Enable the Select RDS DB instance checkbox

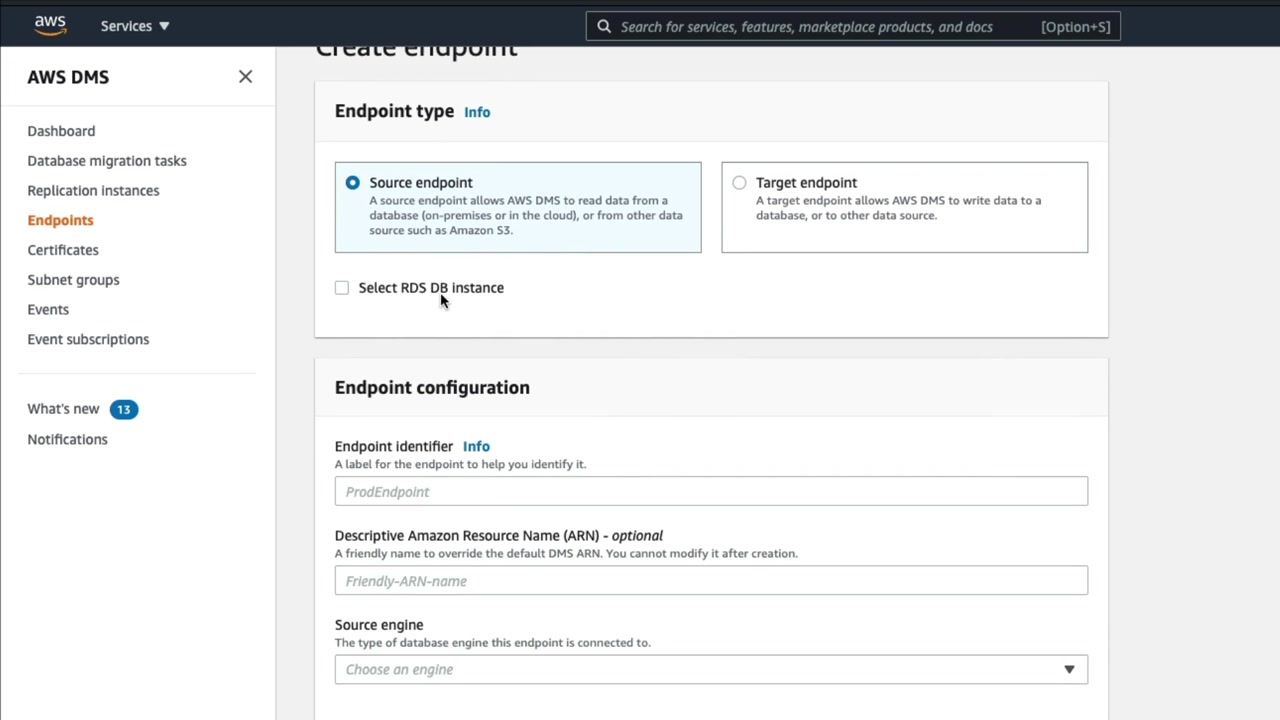coord(342,288)
